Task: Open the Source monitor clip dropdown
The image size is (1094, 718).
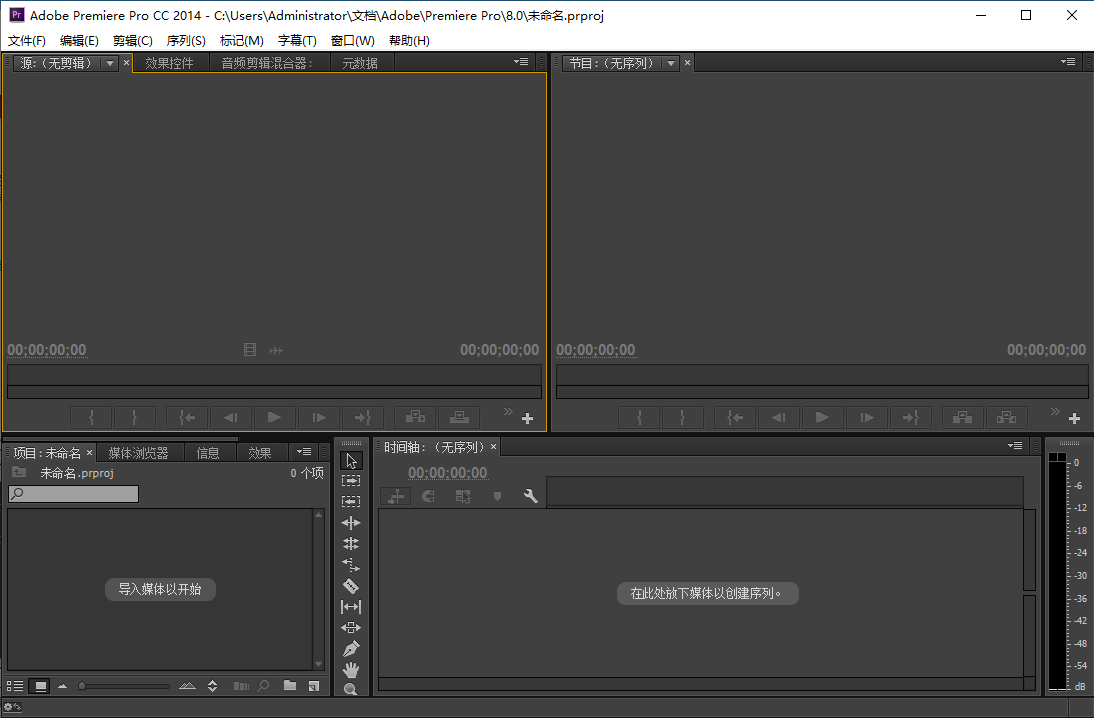Action: tap(109, 63)
